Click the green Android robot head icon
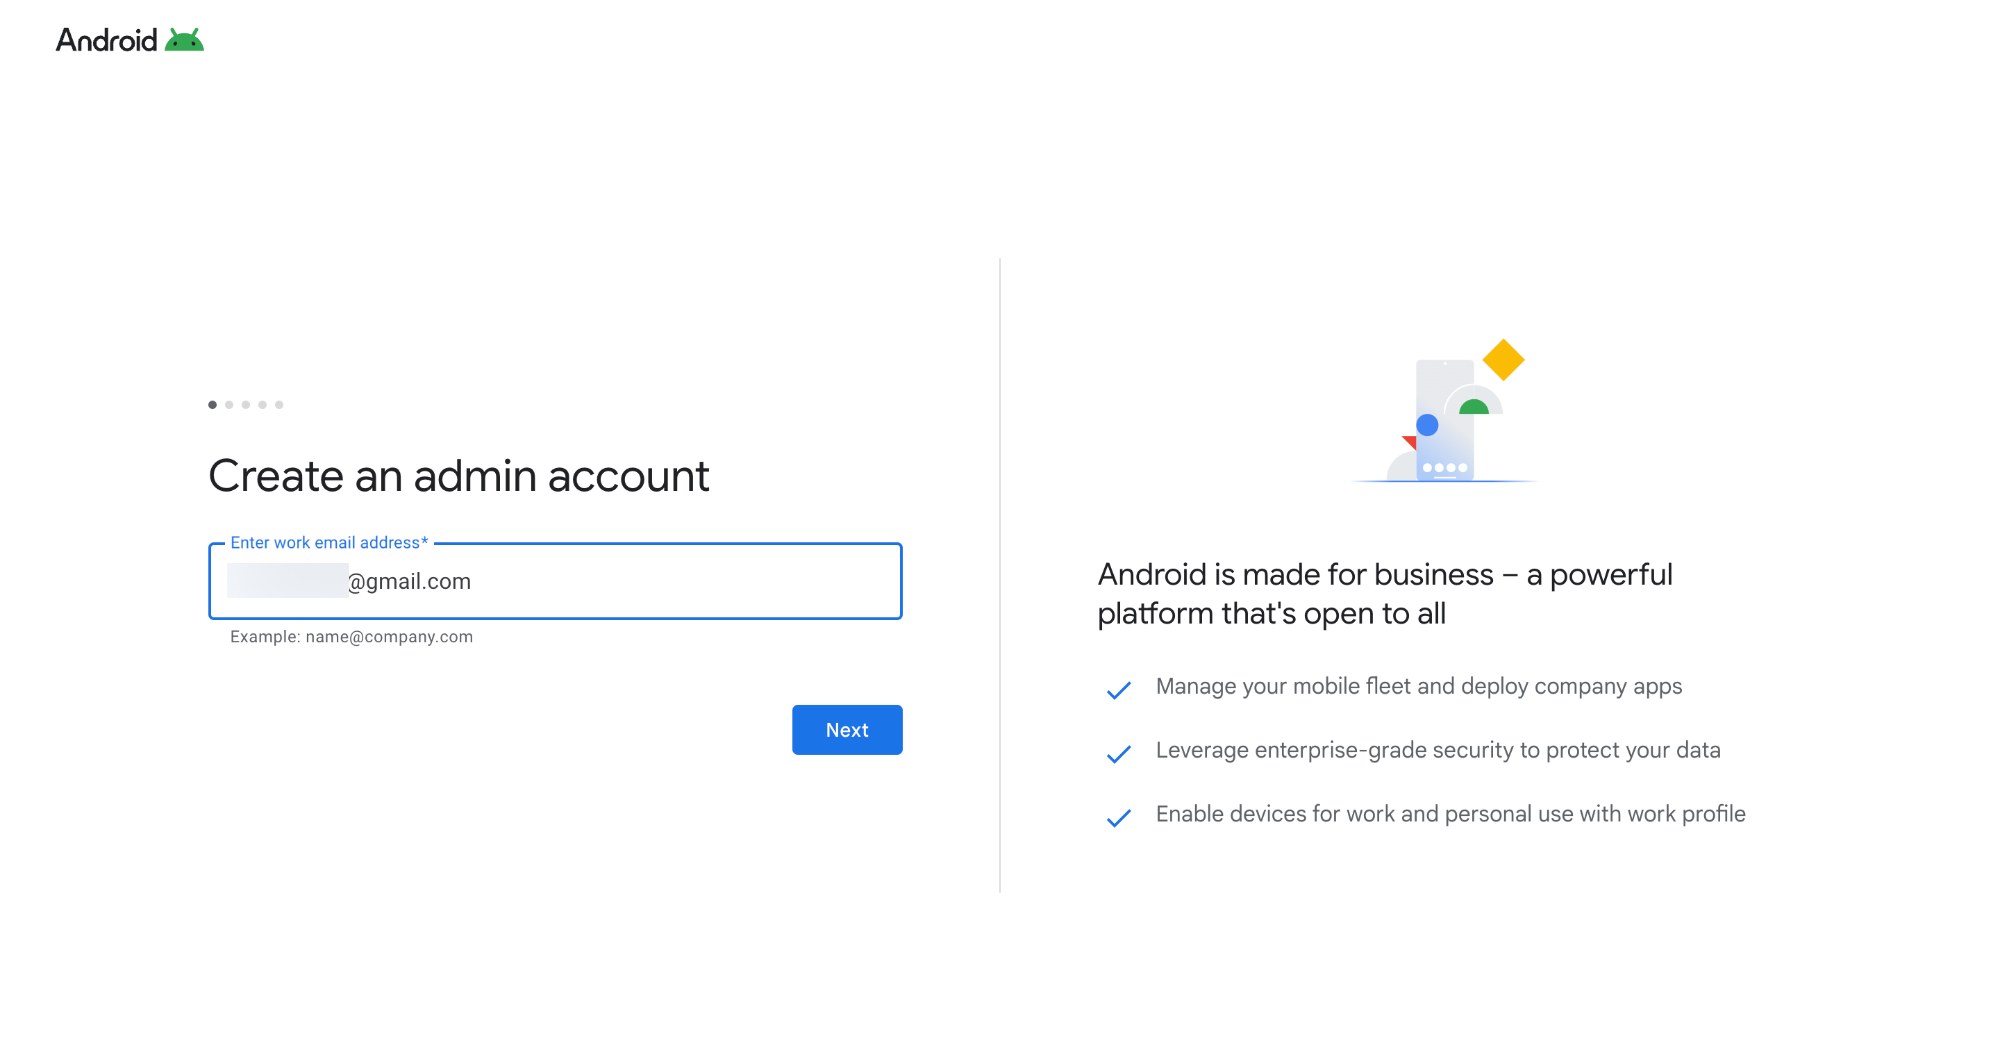 click(x=184, y=40)
